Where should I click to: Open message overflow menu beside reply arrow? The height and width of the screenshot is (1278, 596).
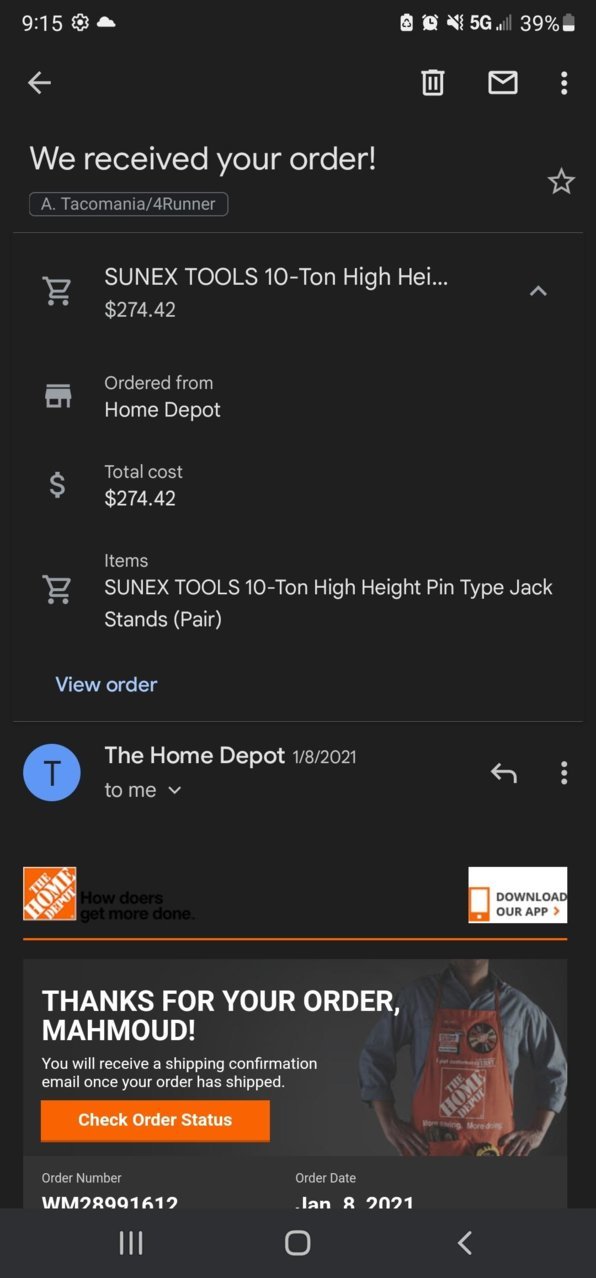pos(564,772)
